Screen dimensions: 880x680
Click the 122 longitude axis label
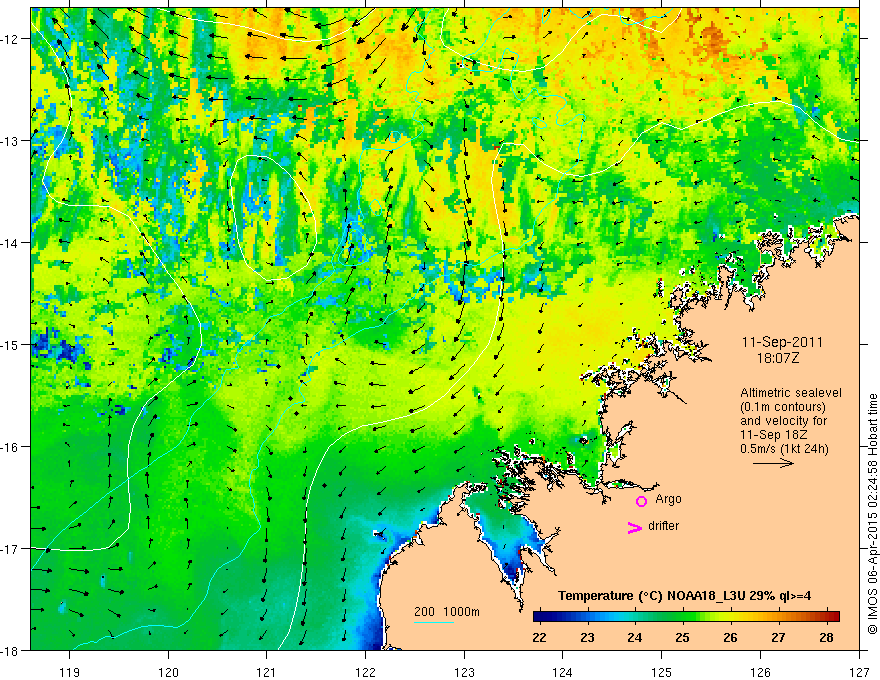coord(365,672)
